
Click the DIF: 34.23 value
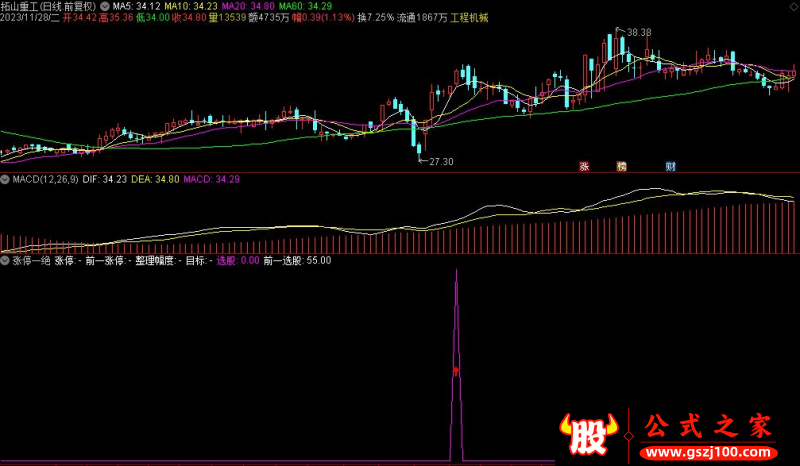click(105, 179)
